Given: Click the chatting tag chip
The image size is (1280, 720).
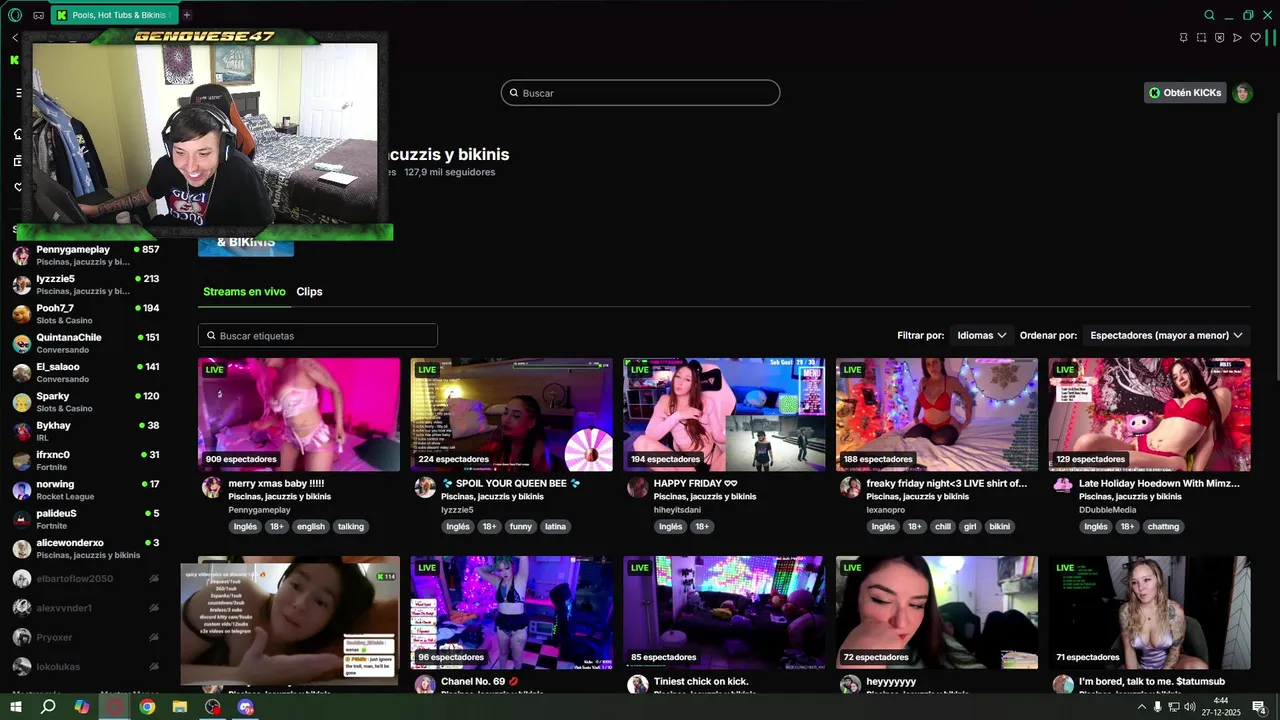Looking at the screenshot, I should 1163,527.
